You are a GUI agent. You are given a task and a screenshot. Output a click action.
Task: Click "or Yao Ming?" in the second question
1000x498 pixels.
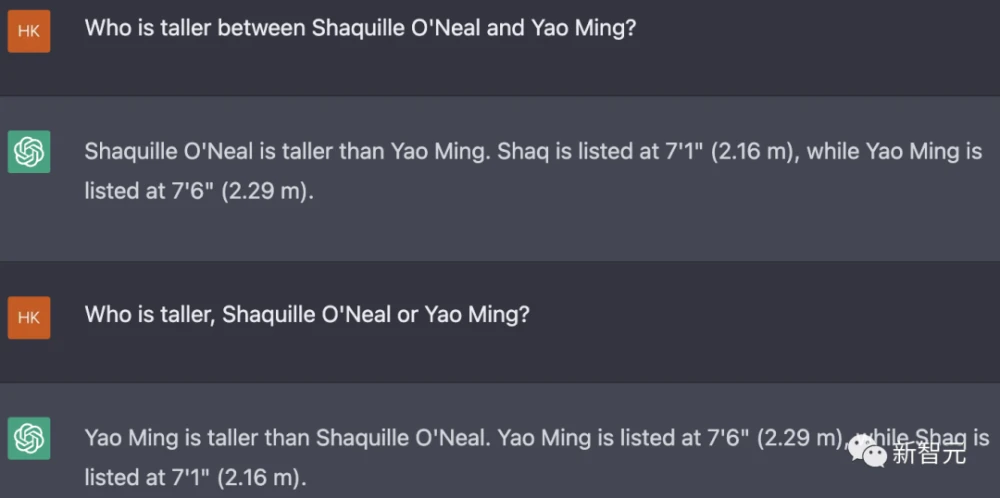pyautogui.click(x=463, y=315)
